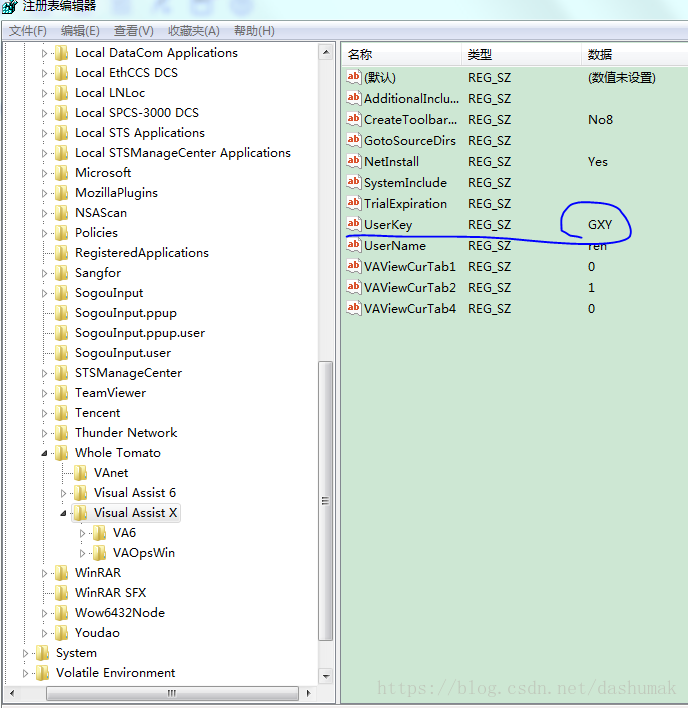Select the MozillaPlugins key

(116, 193)
